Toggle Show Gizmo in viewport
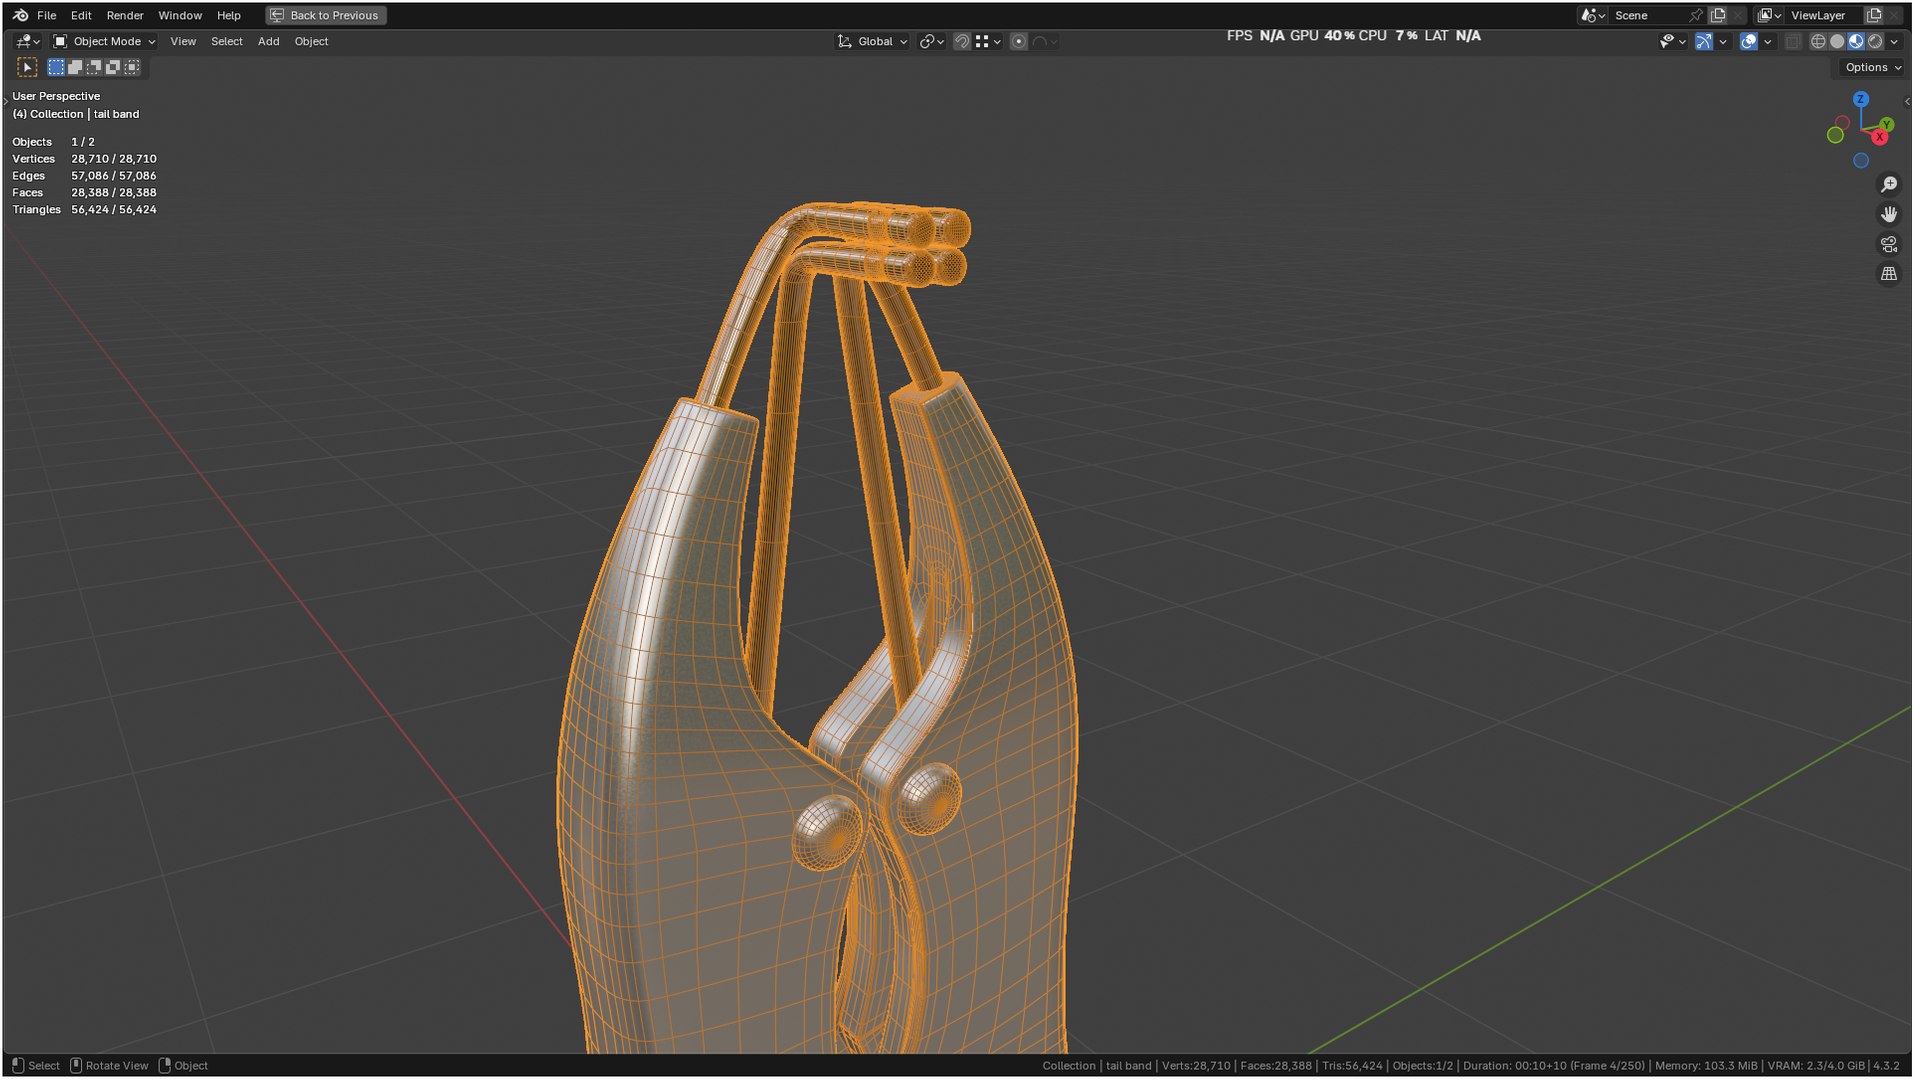 1704,41
